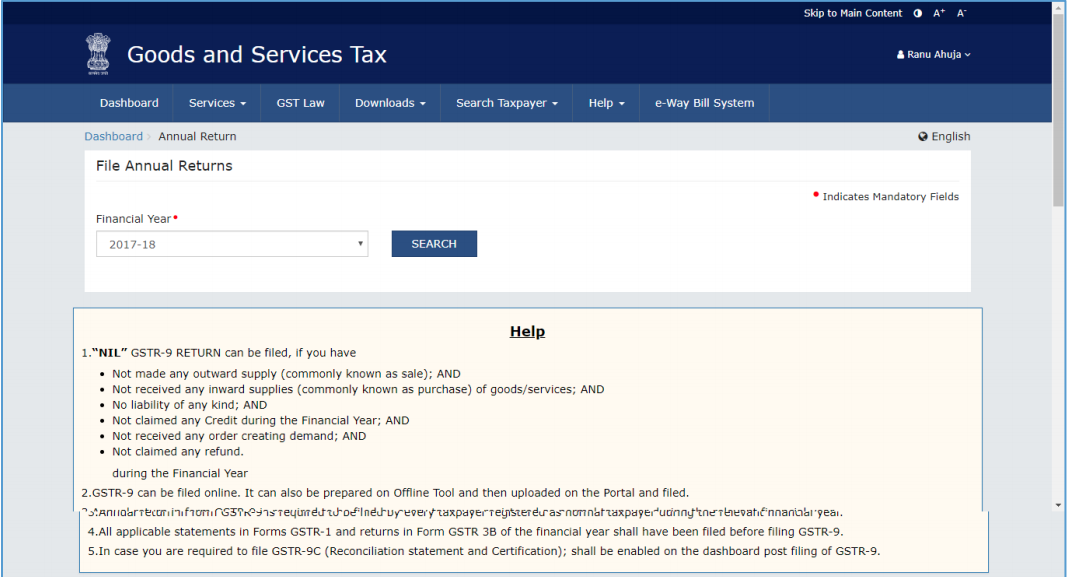The width and height of the screenshot is (1068, 577).
Task: Click the 'GSTR-9 can be filed online' line
Action: click(x=386, y=493)
